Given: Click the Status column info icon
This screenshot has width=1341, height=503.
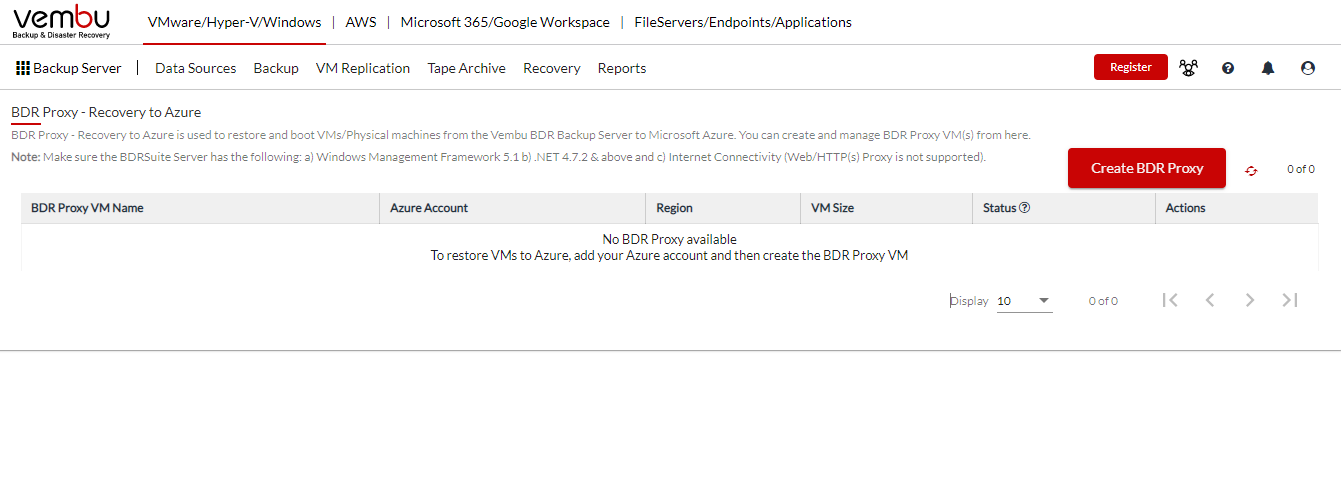Looking at the screenshot, I should [1024, 208].
